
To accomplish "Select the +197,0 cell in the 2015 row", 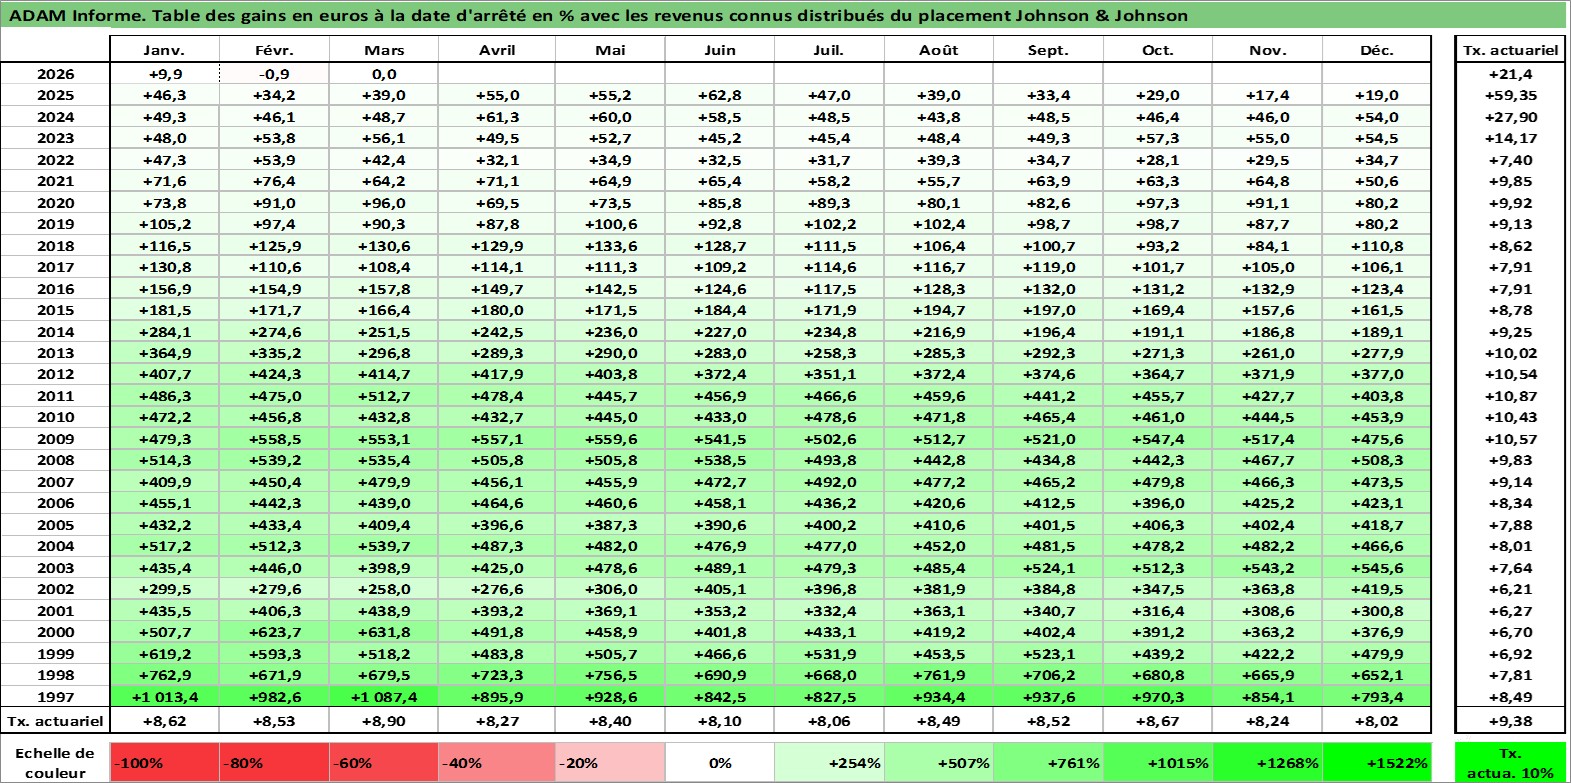I will pos(1048,310).
